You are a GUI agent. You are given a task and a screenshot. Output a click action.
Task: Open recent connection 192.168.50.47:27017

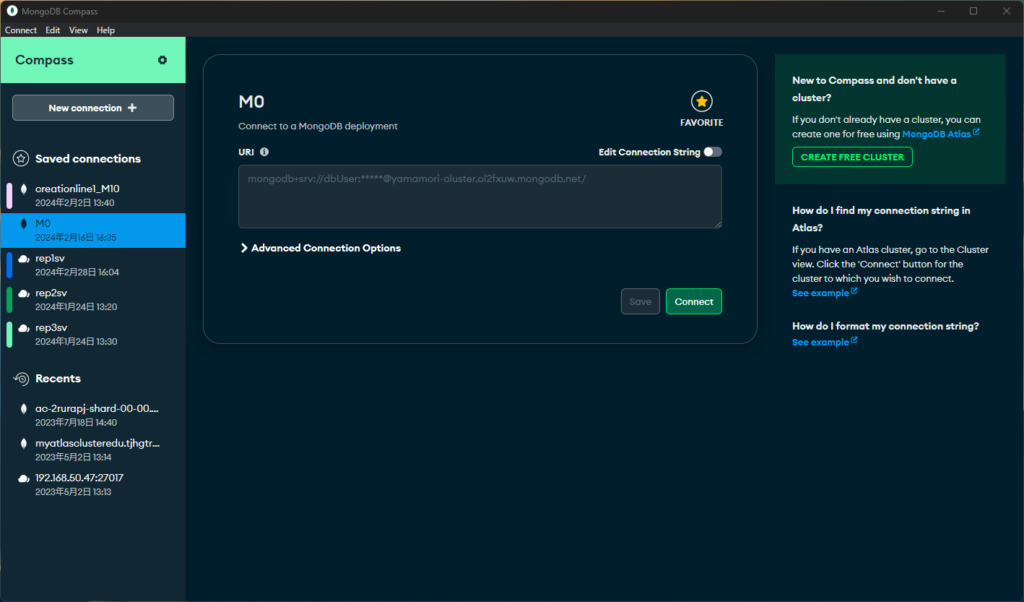93,484
